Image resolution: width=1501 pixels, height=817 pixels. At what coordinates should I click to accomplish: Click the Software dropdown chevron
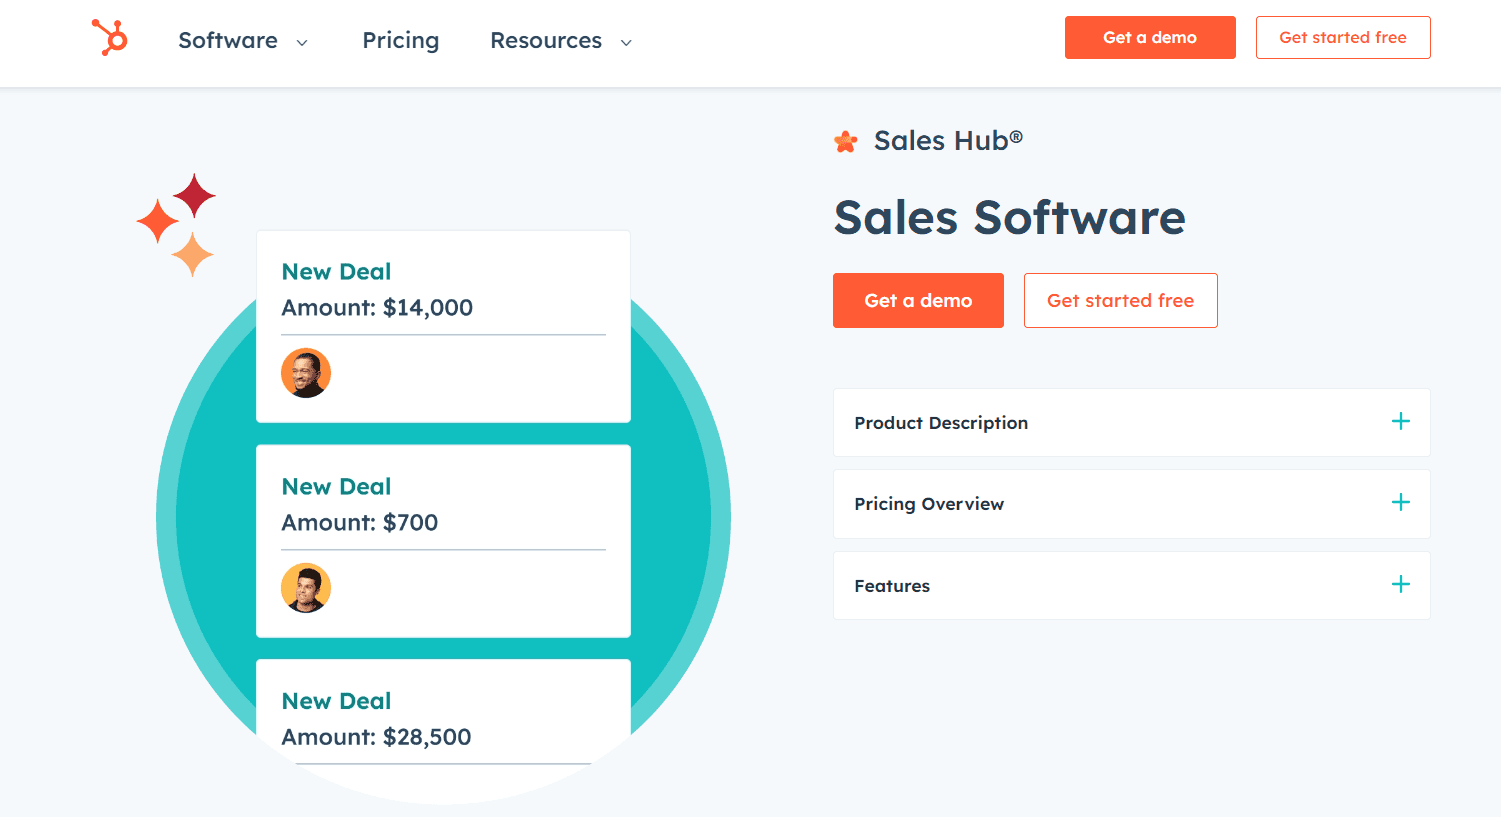point(302,42)
